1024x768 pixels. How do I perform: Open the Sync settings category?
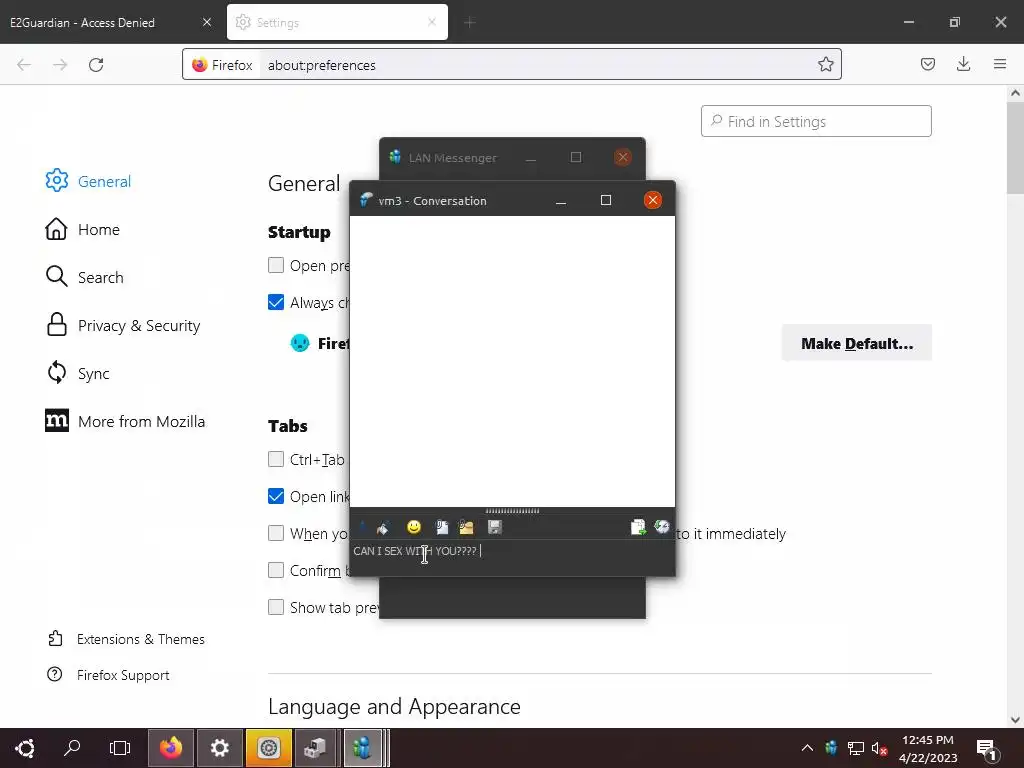point(77,373)
